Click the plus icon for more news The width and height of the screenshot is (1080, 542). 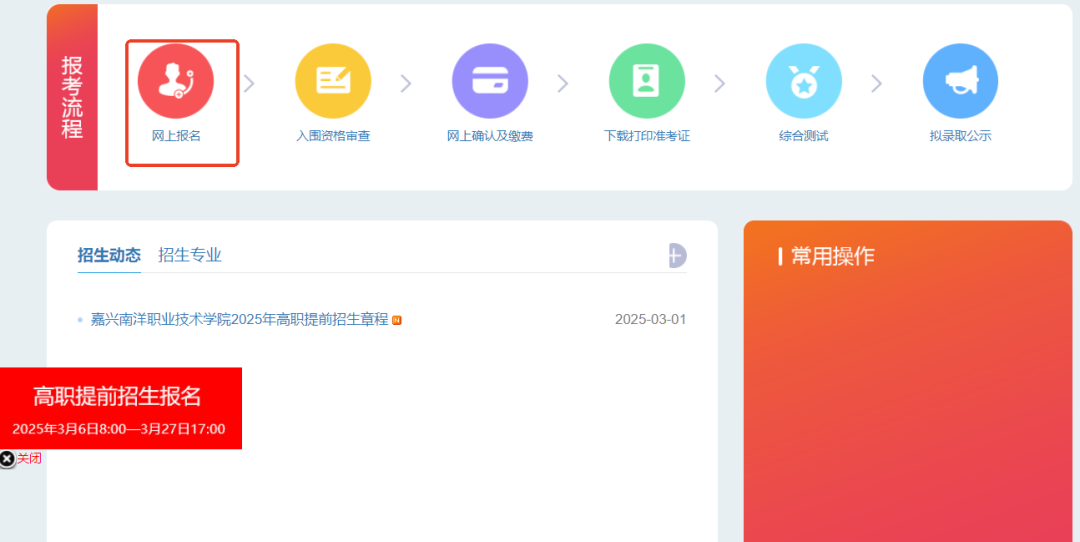[677, 255]
